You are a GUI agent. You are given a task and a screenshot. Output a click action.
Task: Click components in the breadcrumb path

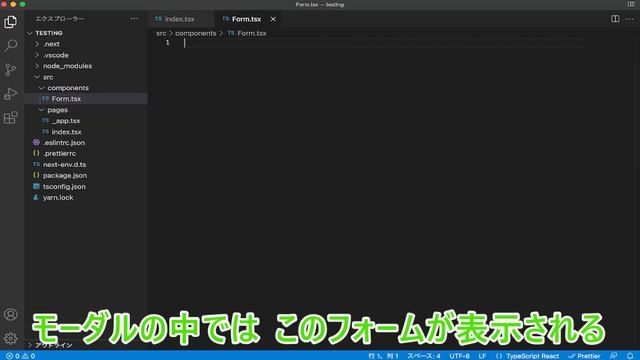(x=196, y=33)
